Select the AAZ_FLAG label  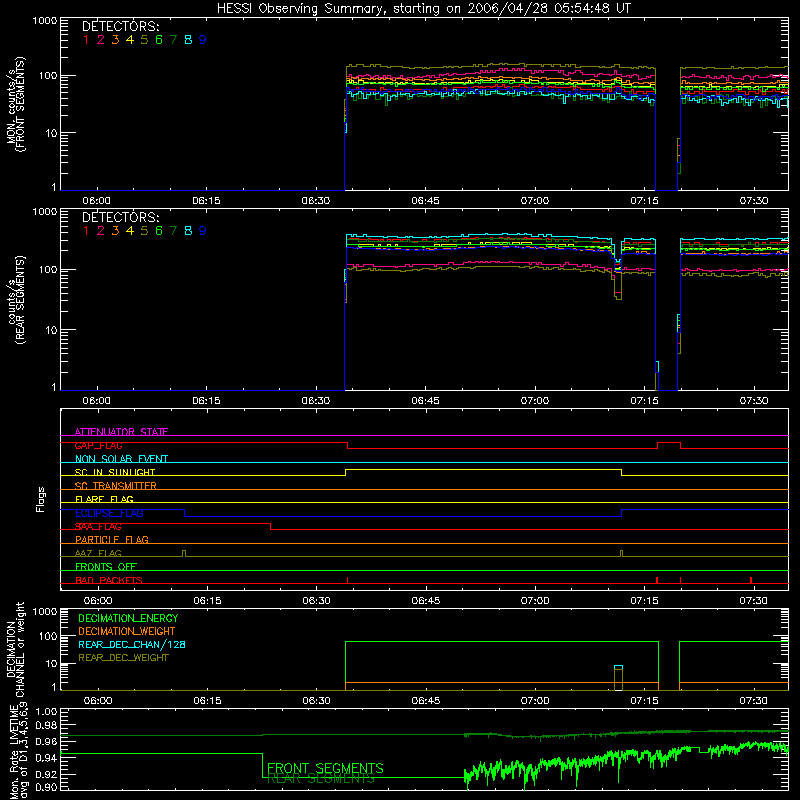click(98, 553)
